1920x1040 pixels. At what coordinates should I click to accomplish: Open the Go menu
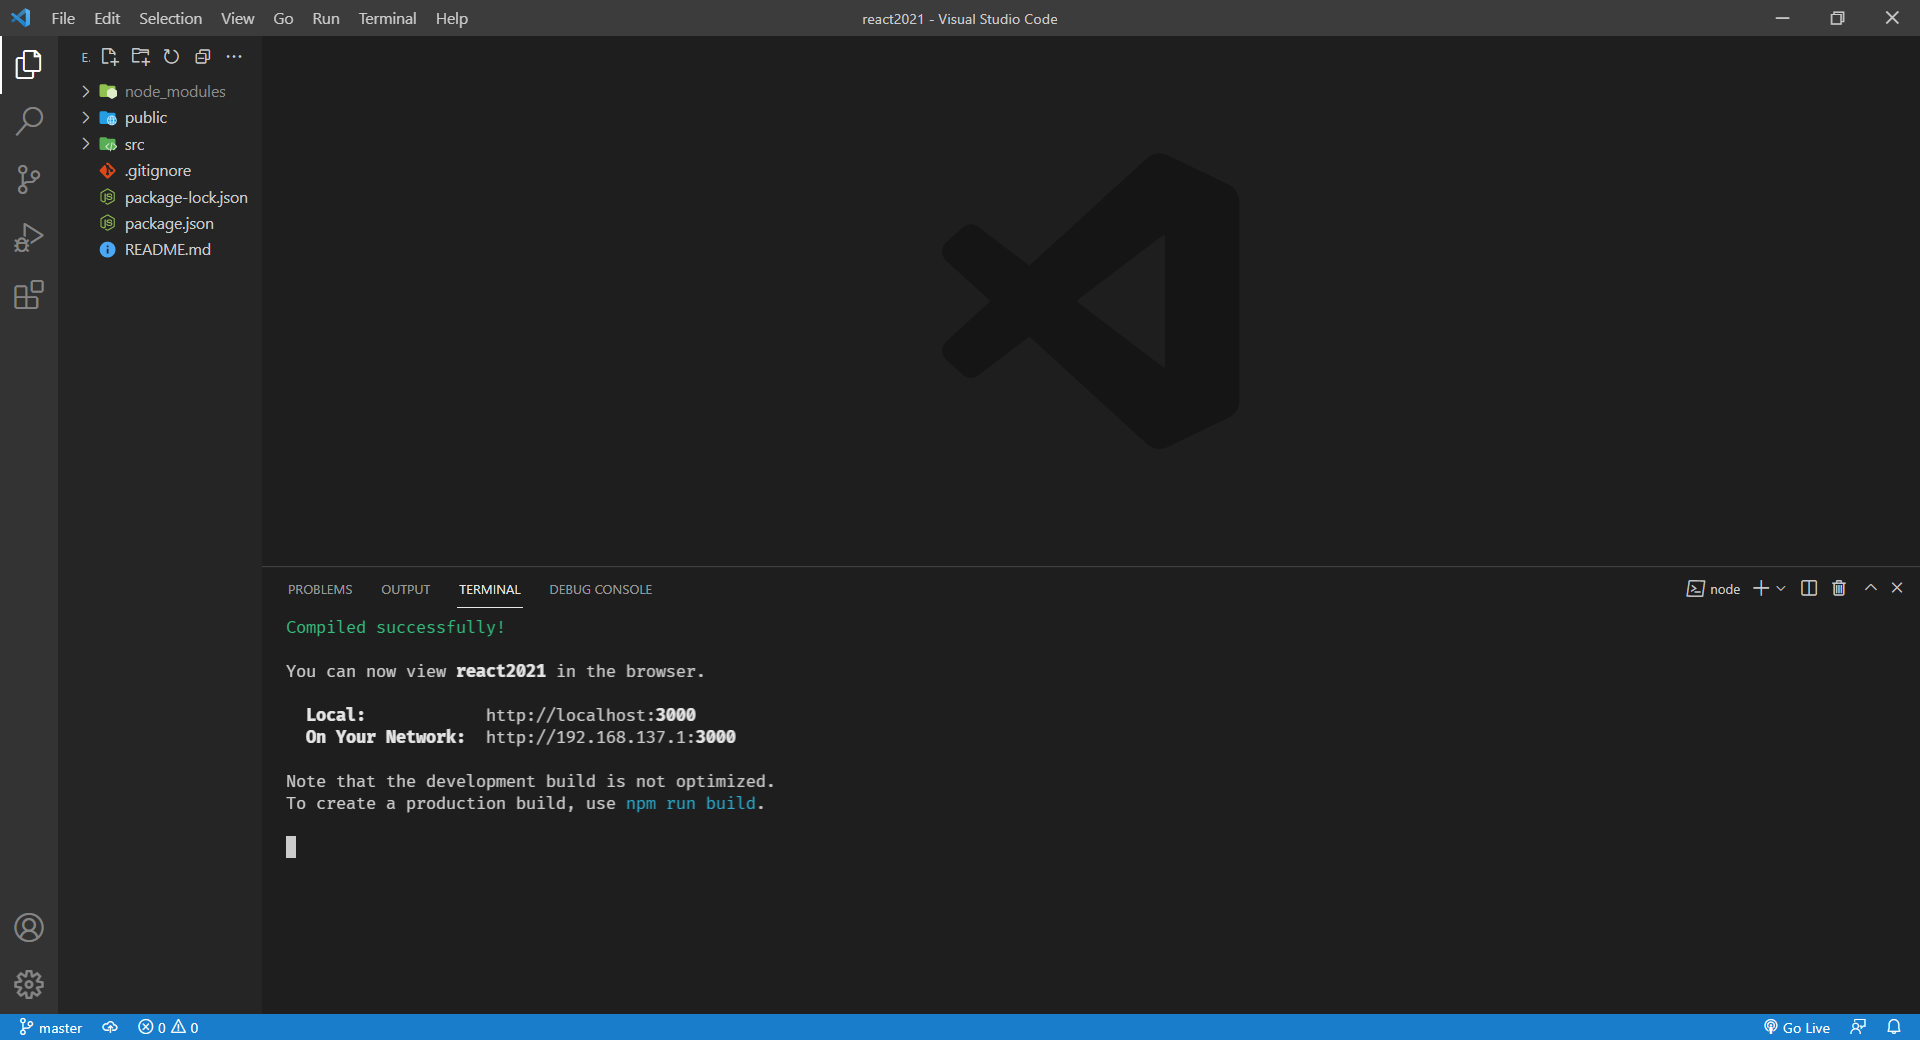tap(283, 18)
